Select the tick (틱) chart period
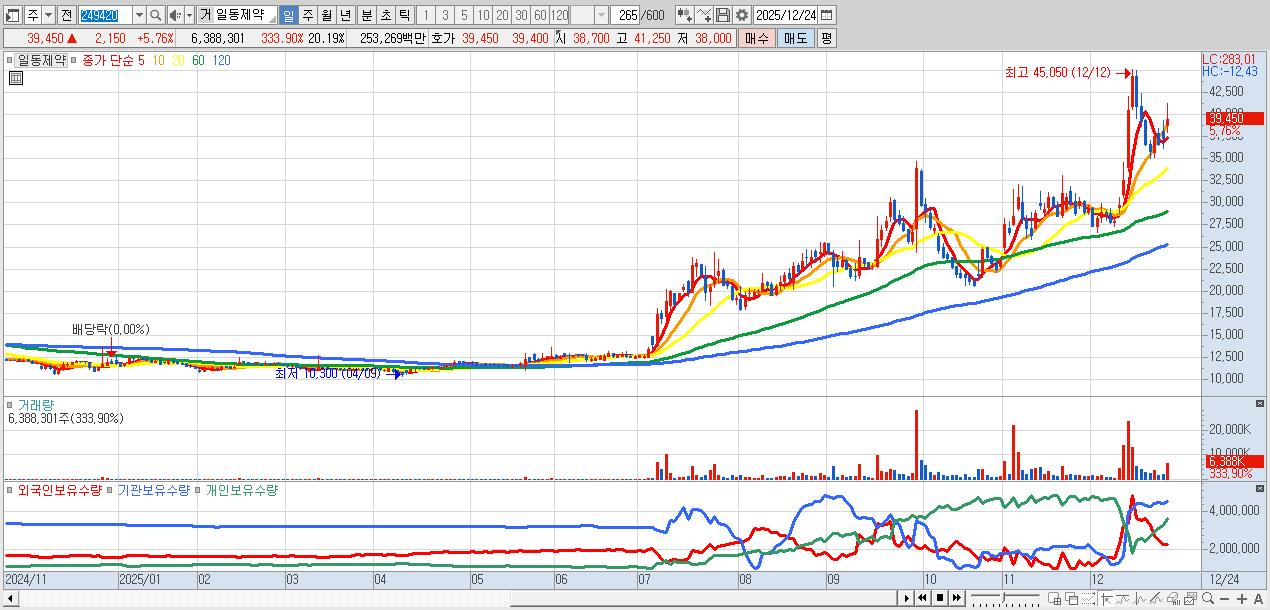Screen dimensions: 1270x610 (405, 15)
